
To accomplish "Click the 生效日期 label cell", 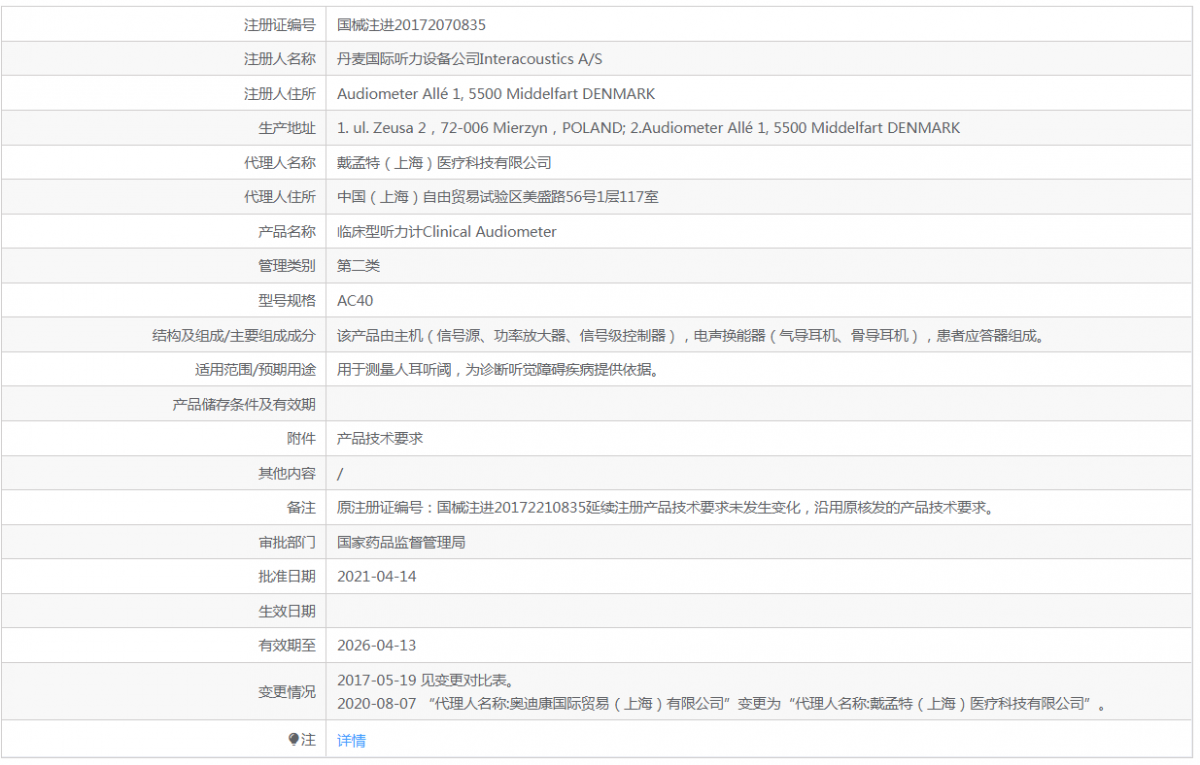I will [164, 611].
